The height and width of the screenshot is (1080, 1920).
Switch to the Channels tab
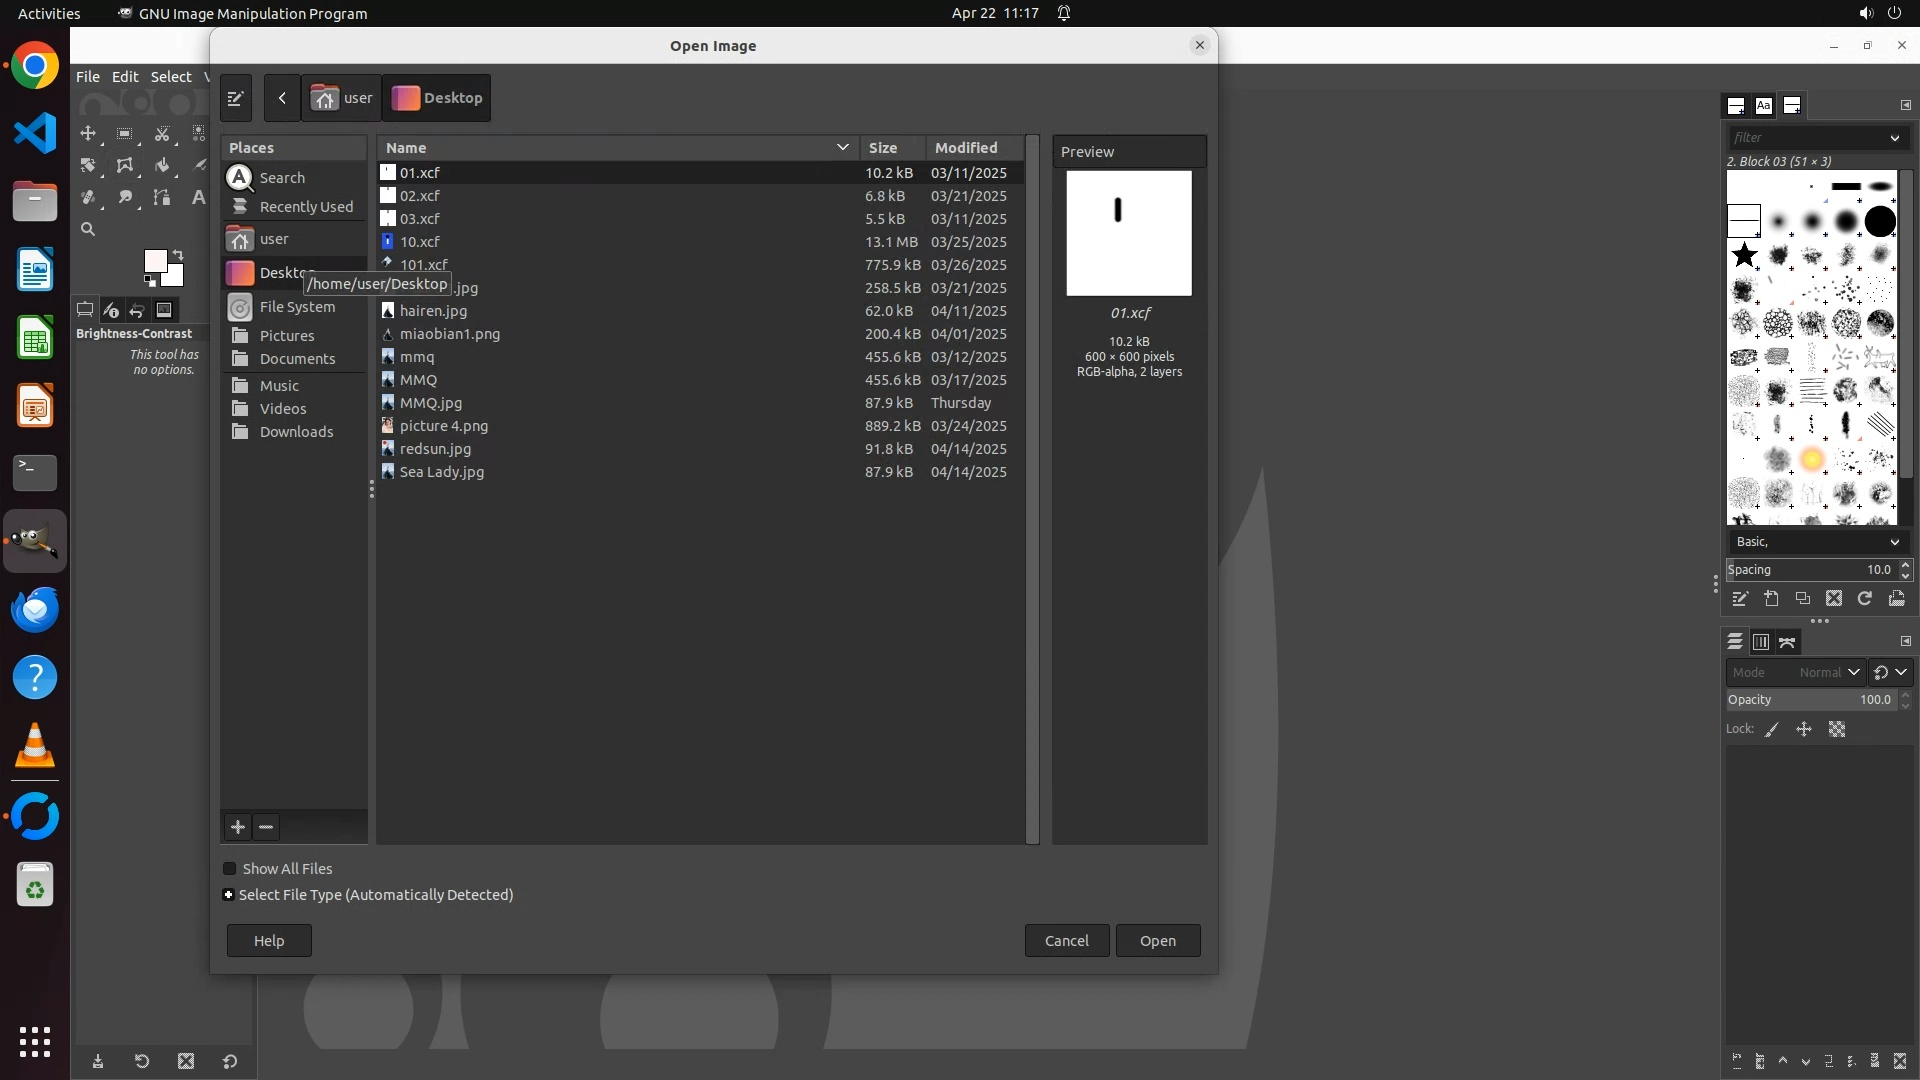[1761, 642]
